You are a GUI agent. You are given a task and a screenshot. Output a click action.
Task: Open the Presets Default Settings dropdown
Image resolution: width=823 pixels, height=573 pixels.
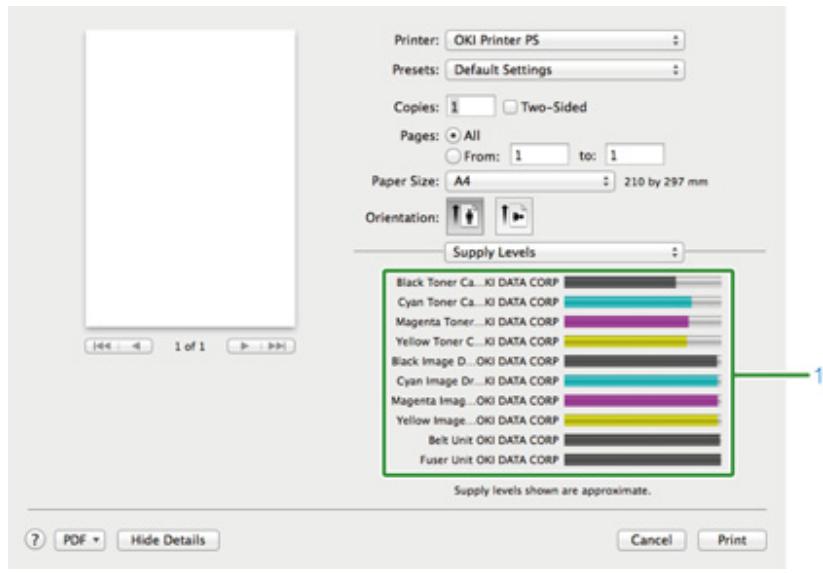565,70
